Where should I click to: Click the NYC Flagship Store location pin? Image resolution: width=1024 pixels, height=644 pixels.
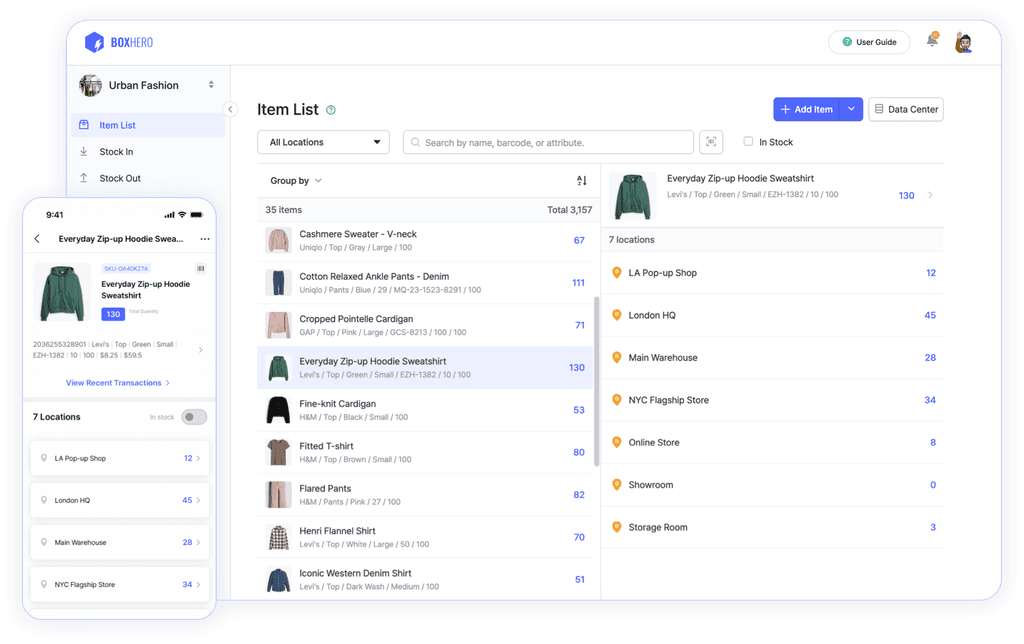(x=616, y=400)
